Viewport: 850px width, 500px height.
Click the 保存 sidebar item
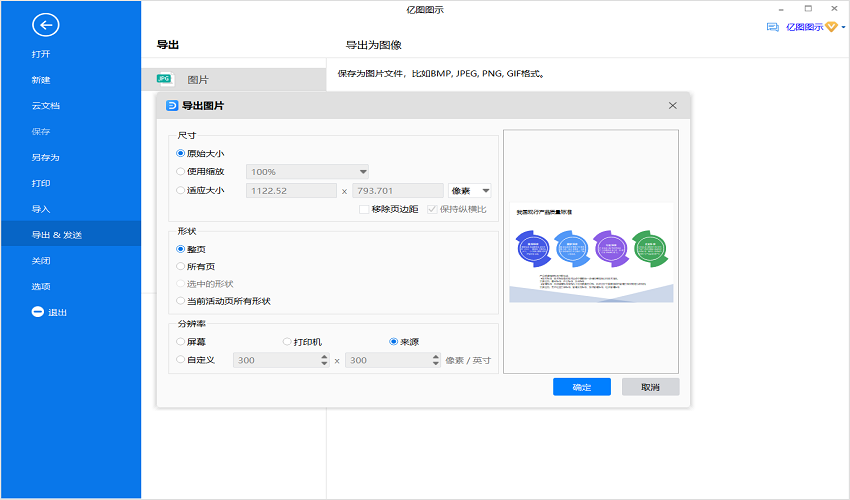[41, 132]
